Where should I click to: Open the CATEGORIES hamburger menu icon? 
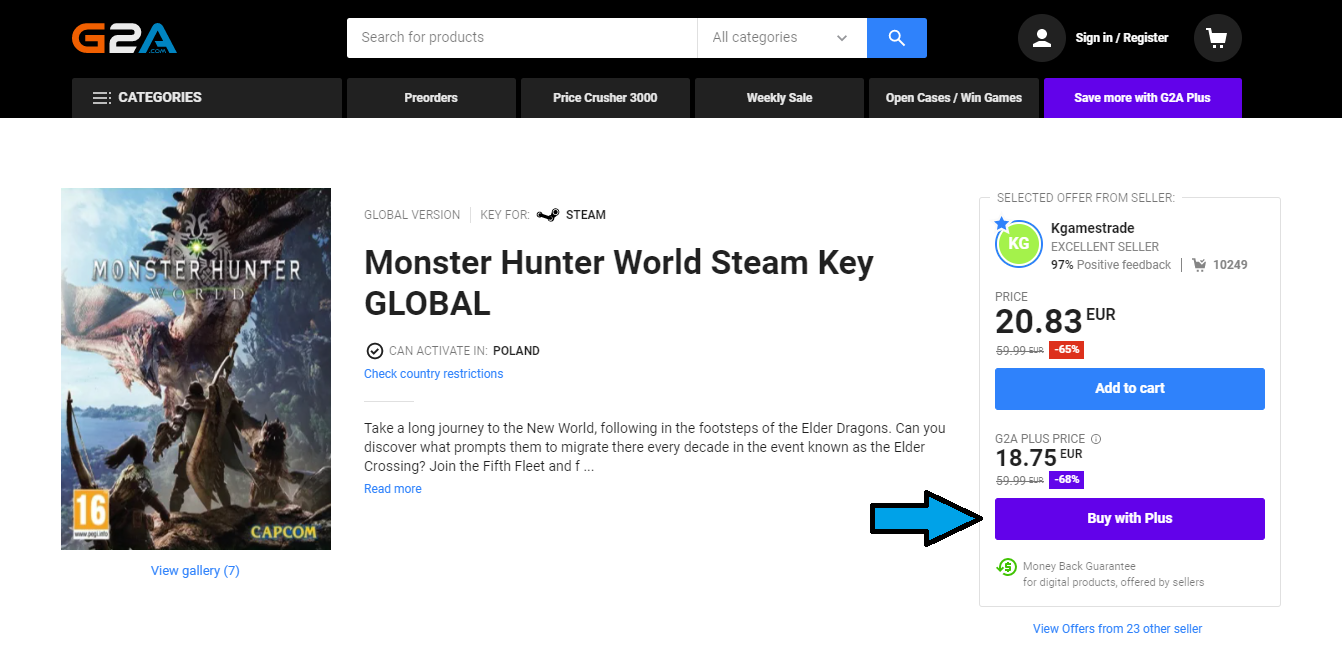click(101, 97)
